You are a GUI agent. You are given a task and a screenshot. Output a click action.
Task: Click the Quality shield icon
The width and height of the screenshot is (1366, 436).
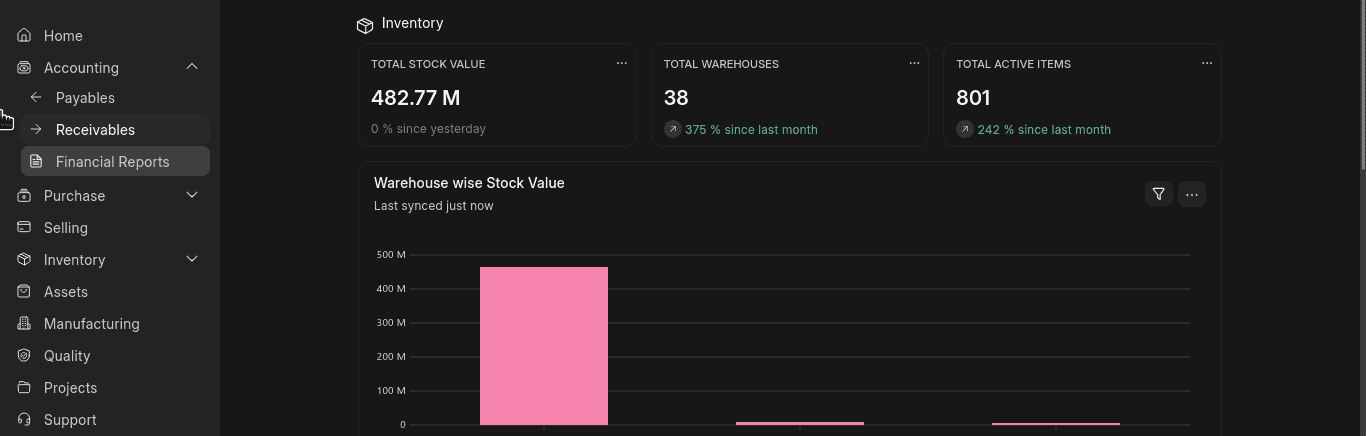[25, 356]
